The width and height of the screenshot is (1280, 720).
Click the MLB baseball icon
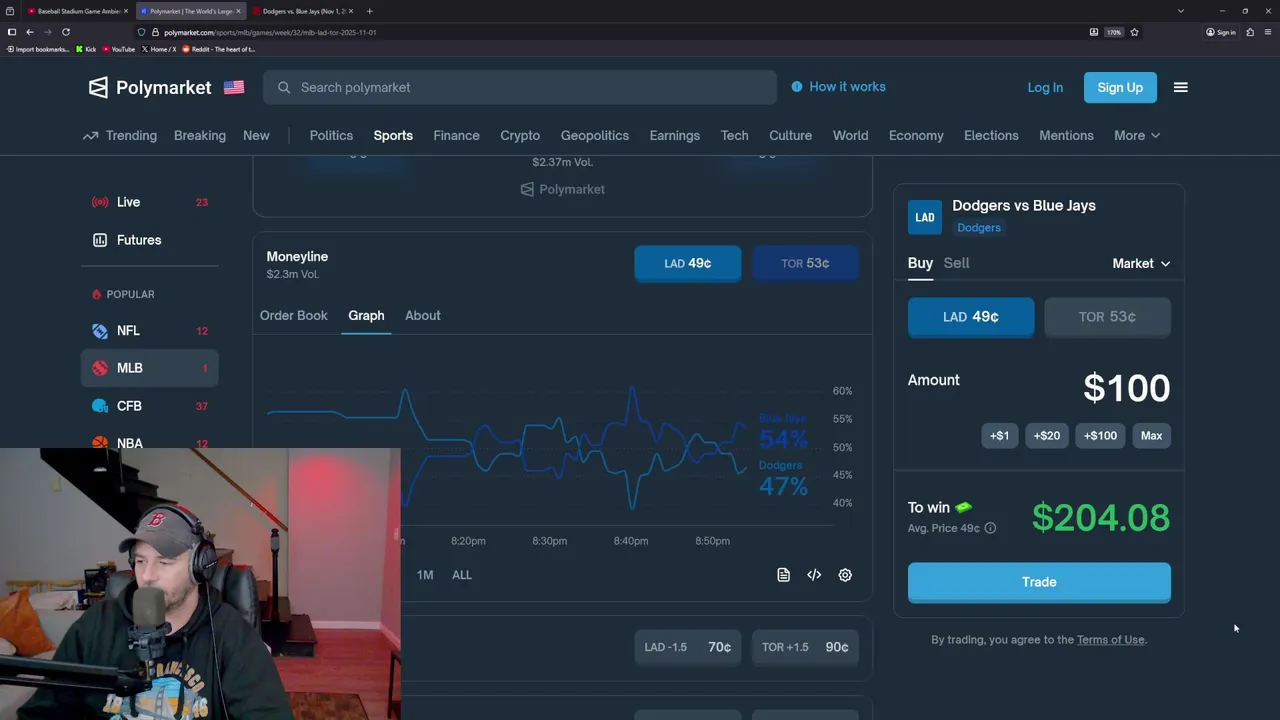click(100, 368)
